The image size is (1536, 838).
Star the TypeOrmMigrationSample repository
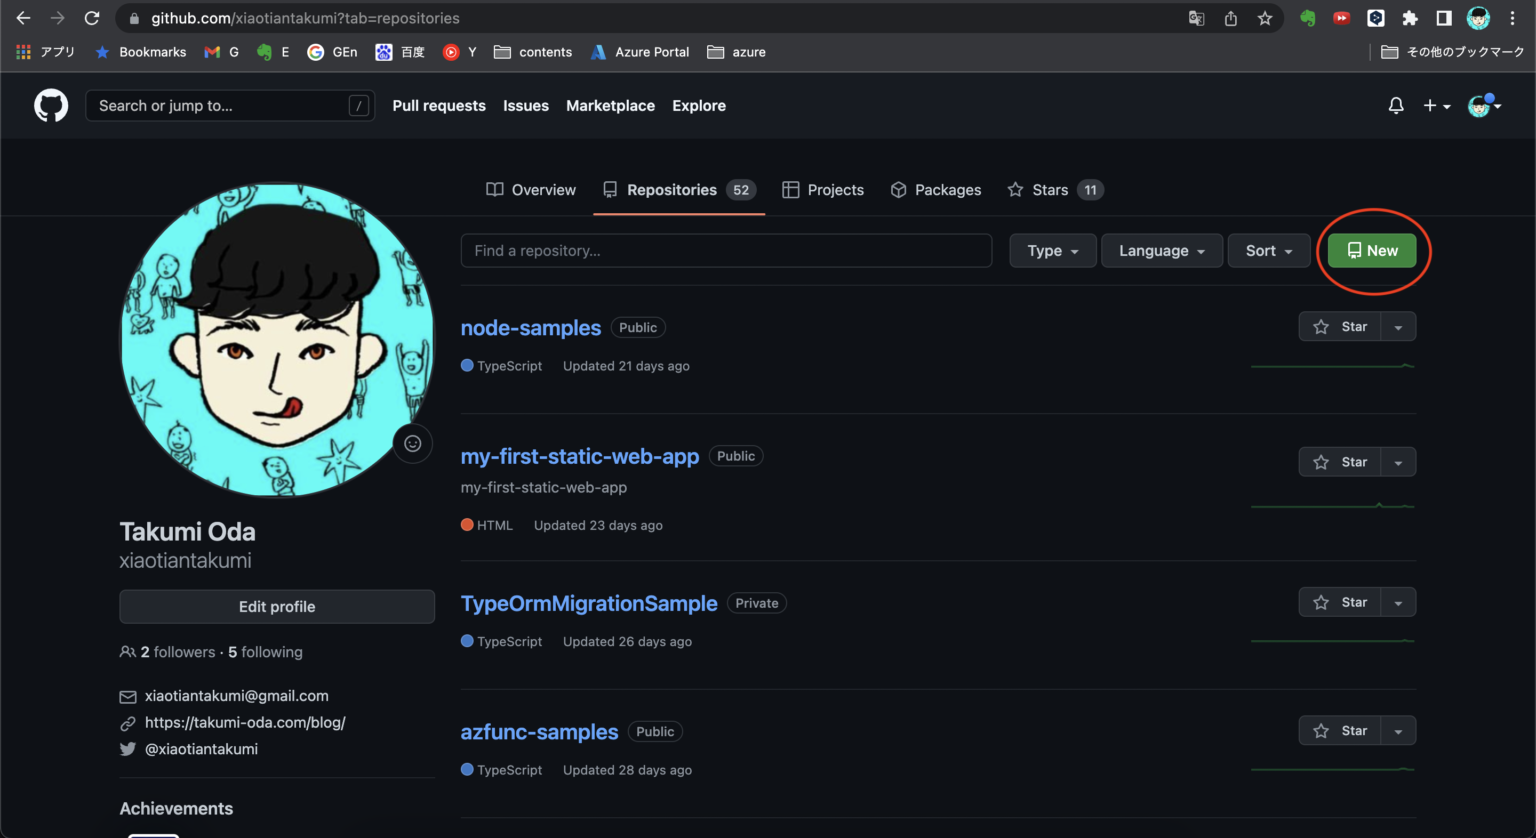1340,601
